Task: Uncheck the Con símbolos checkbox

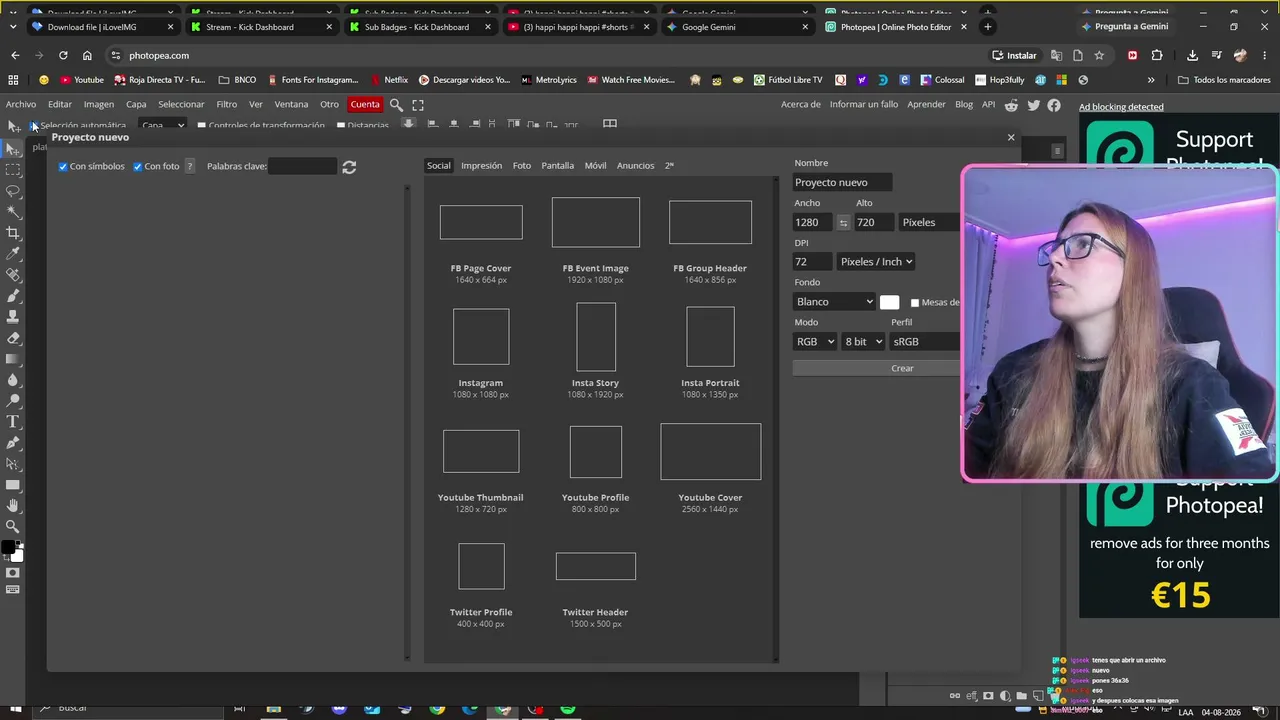Action: tap(63, 167)
